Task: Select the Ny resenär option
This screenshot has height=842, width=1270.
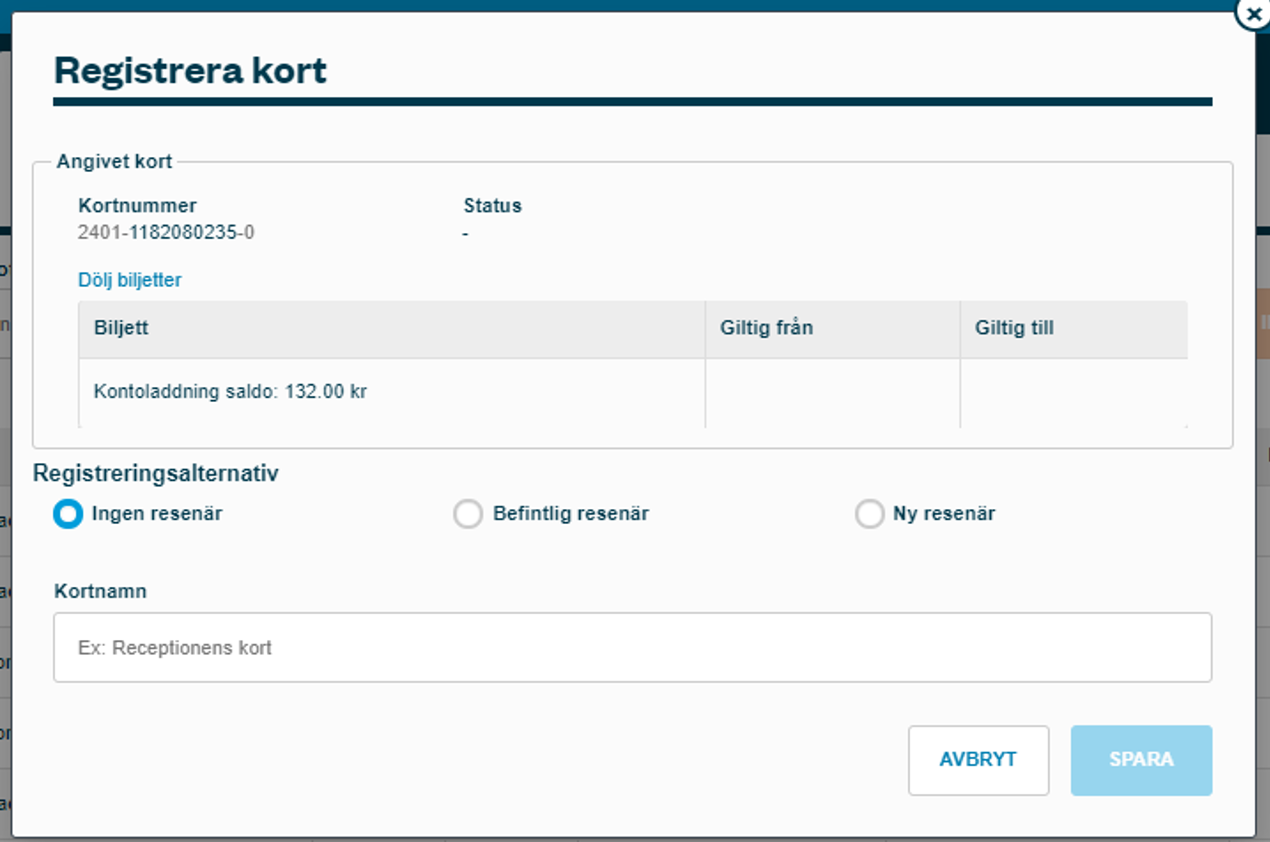Action: pos(870,513)
